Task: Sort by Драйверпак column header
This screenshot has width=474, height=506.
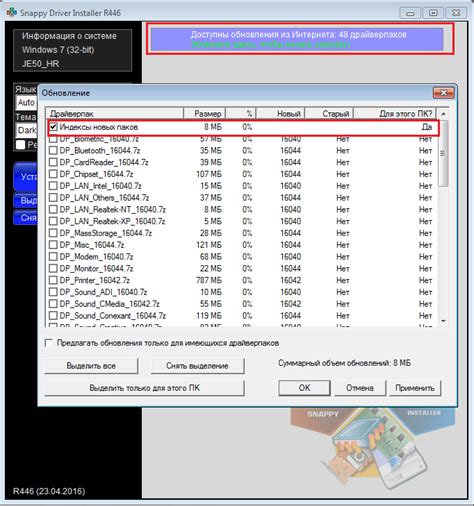Action: pos(114,114)
